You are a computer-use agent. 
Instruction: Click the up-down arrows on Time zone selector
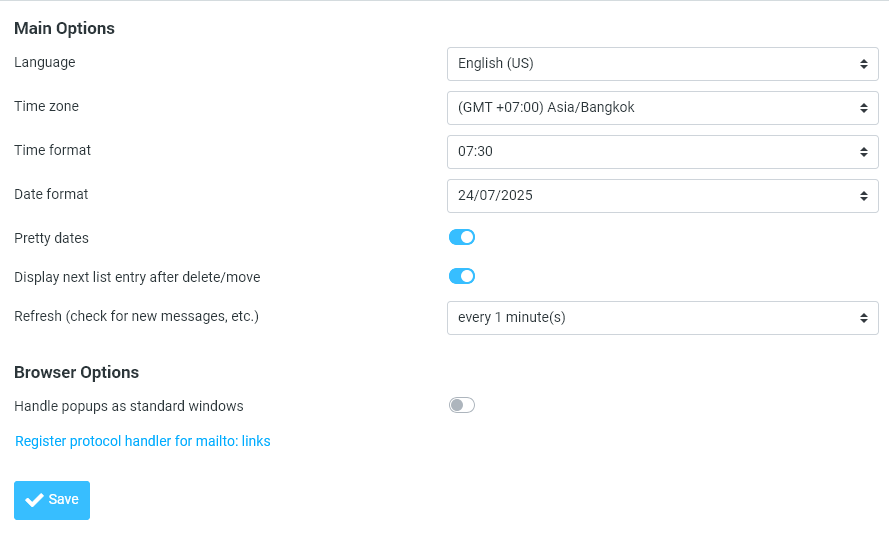(x=863, y=108)
